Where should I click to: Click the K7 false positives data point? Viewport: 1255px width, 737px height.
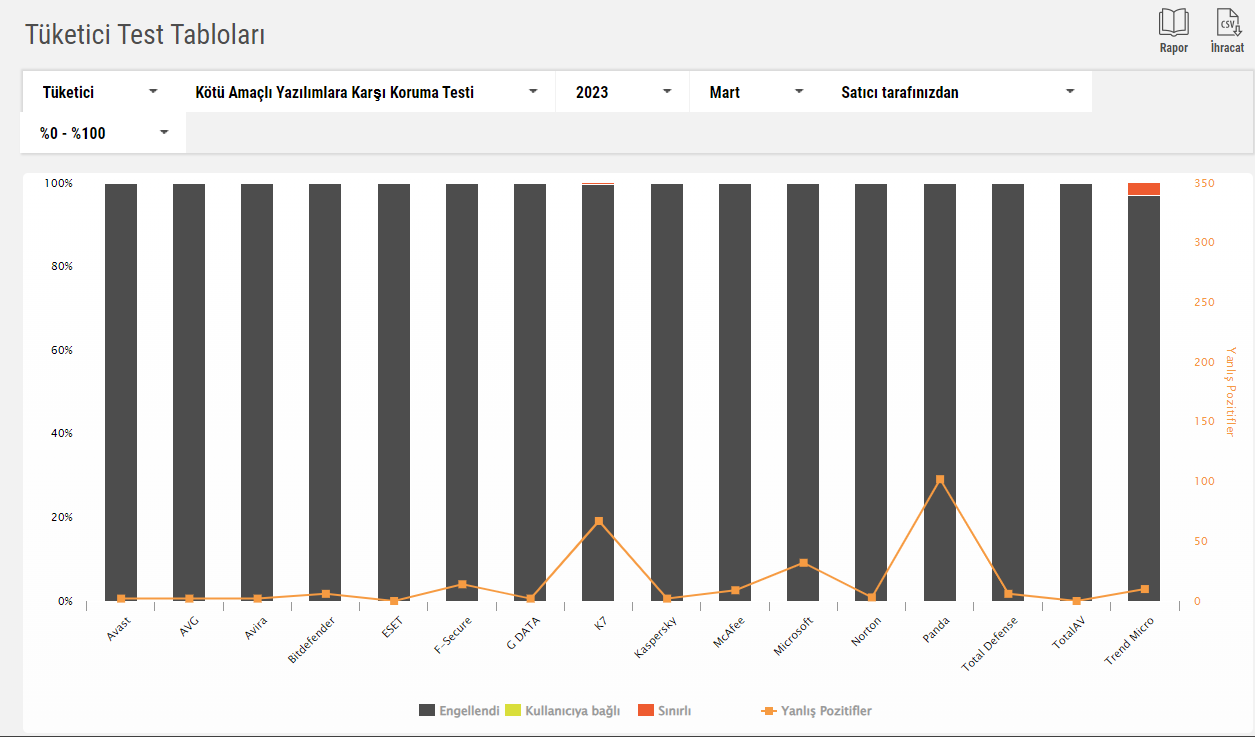point(598,521)
